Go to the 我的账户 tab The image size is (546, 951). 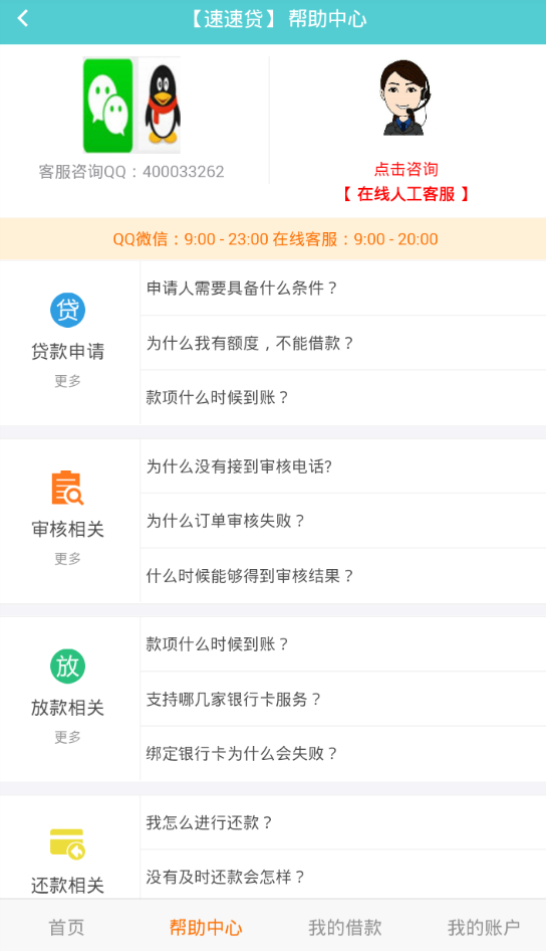point(484,927)
